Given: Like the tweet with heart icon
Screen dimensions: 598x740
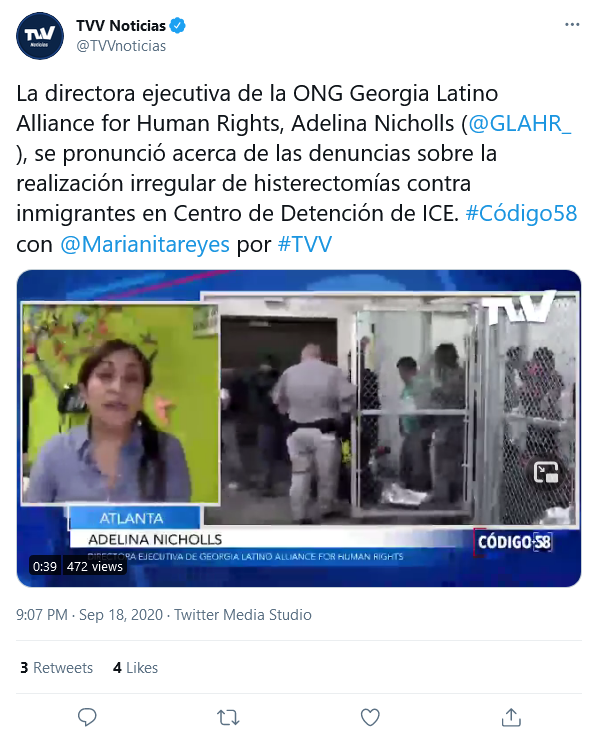Looking at the screenshot, I should [x=370, y=717].
